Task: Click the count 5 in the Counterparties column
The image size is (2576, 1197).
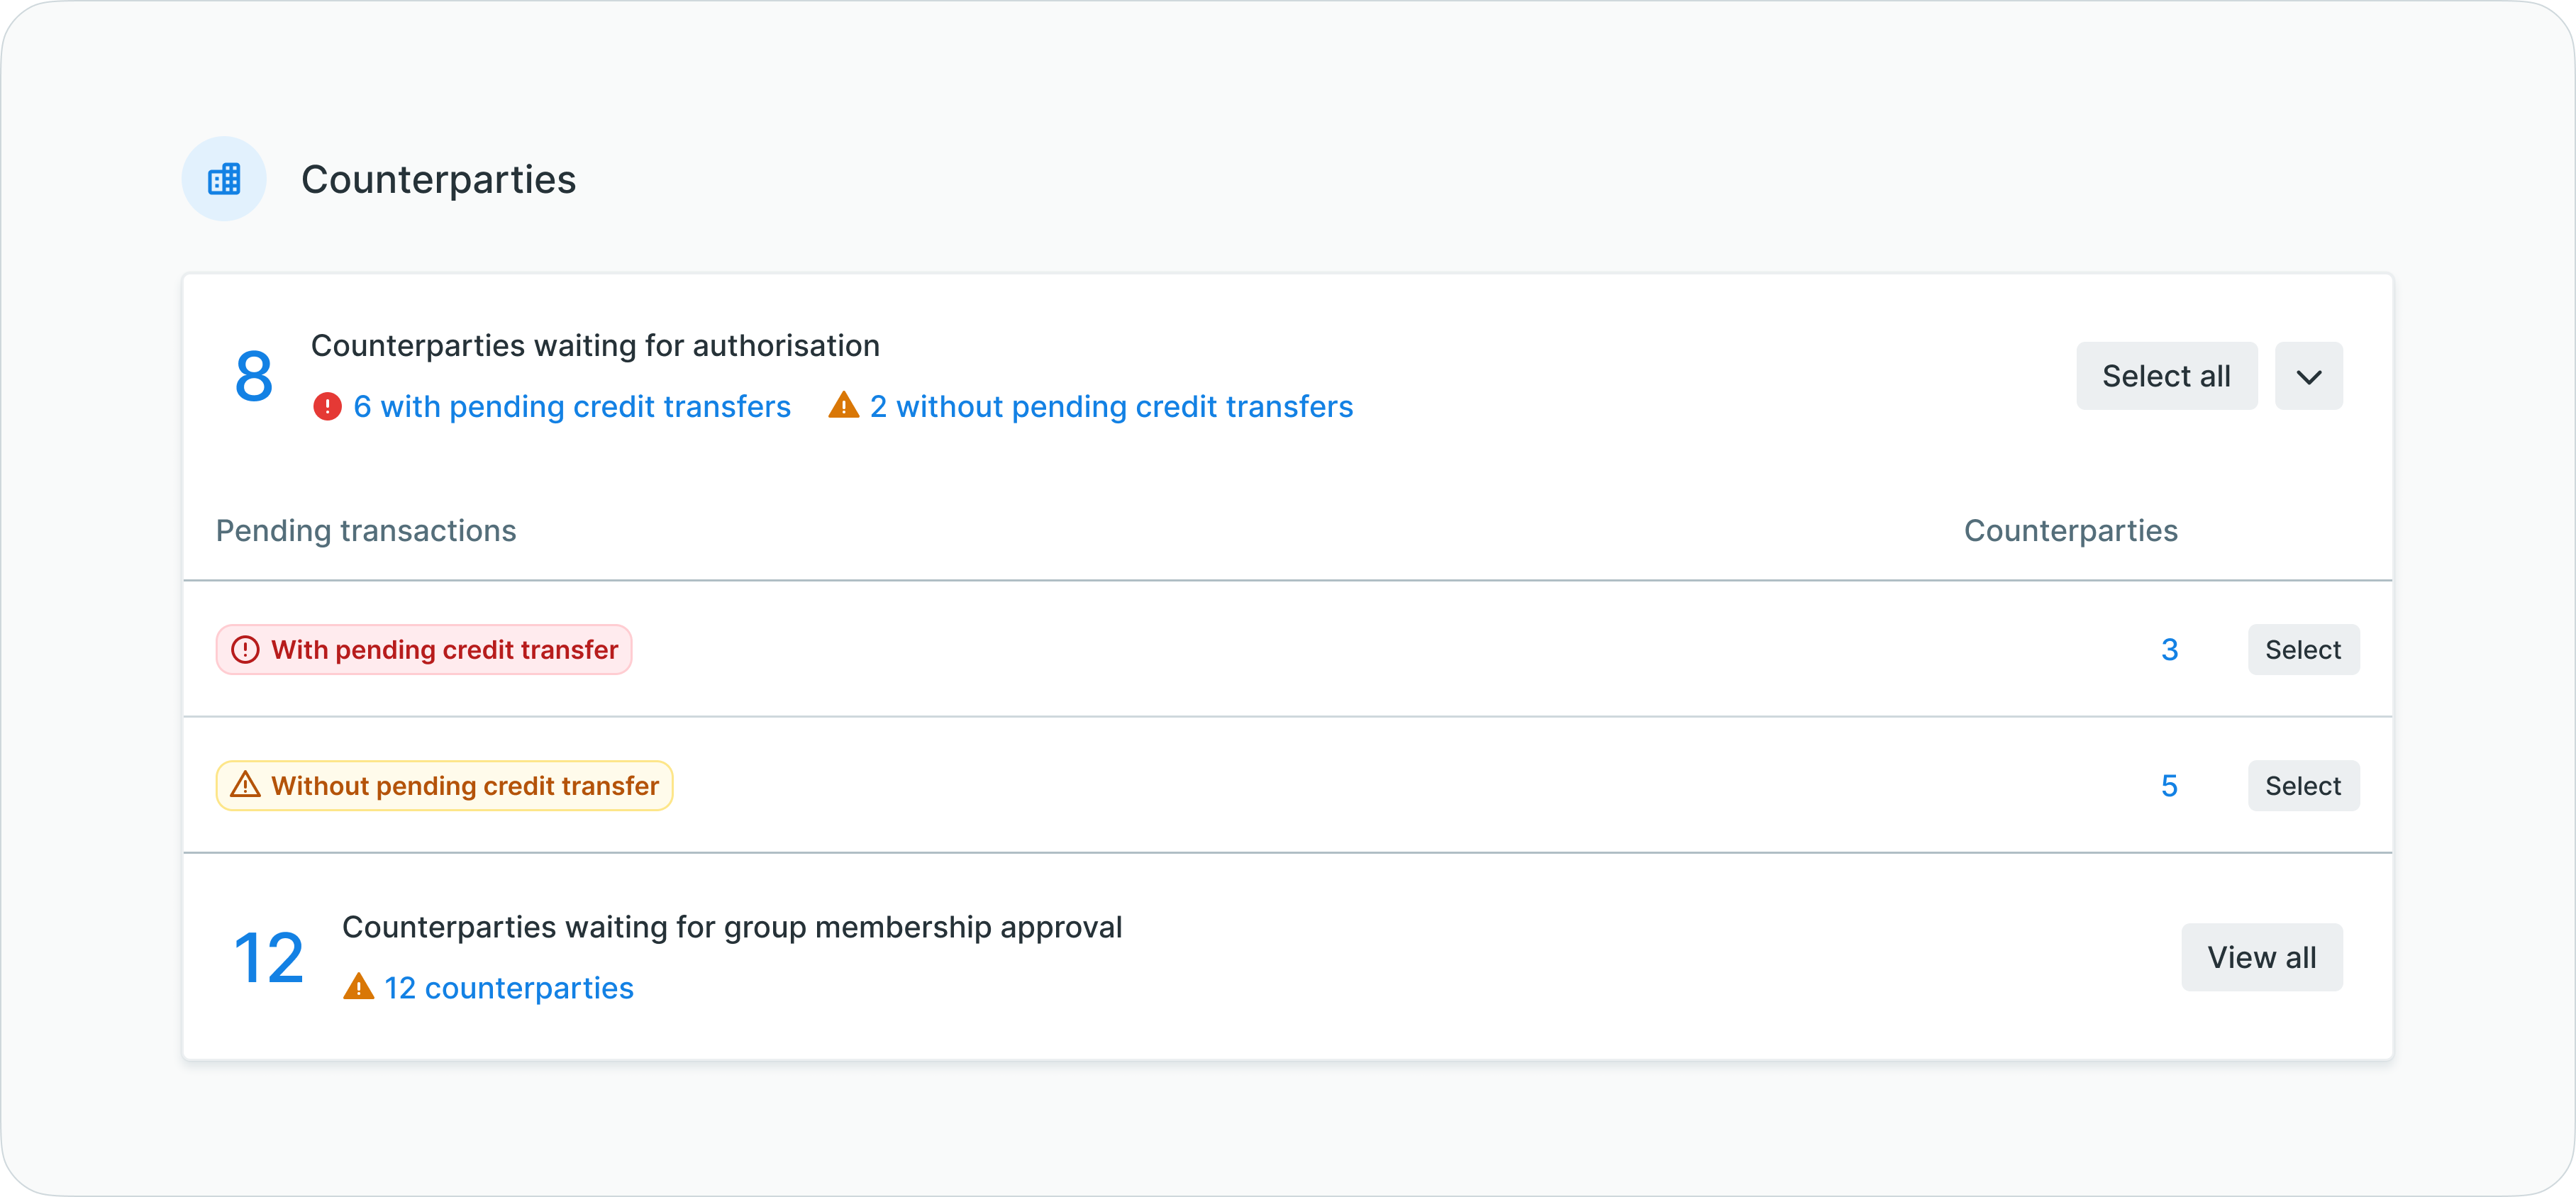Action: (x=2169, y=786)
